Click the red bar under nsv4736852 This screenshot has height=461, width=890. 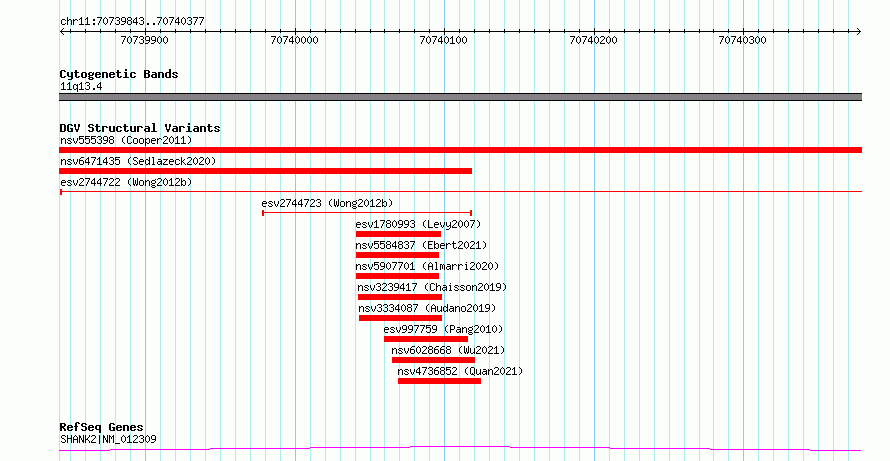point(439,381)
